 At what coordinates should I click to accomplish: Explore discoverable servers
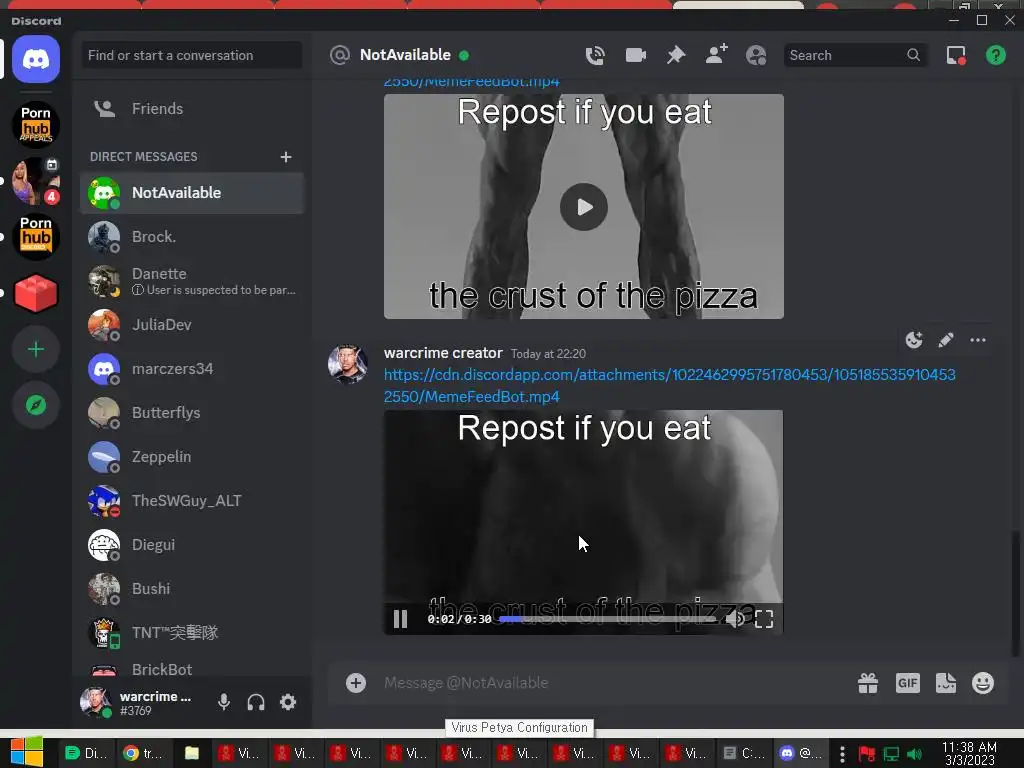pyautogui.click(x=36, y=406)
